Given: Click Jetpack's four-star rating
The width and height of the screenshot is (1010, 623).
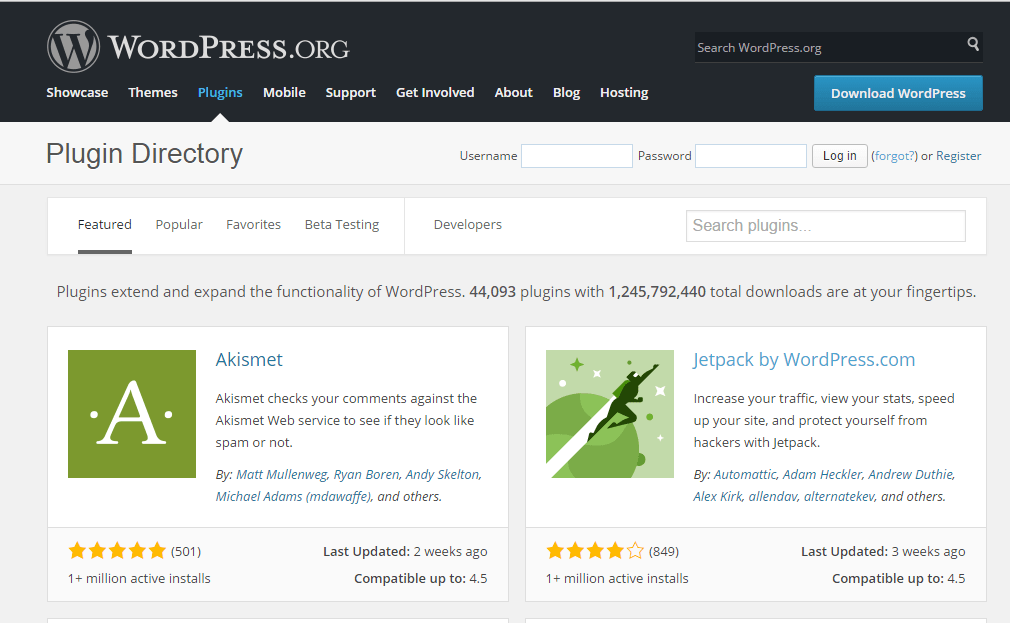Looking at the screenshot, I should (595, 551).
